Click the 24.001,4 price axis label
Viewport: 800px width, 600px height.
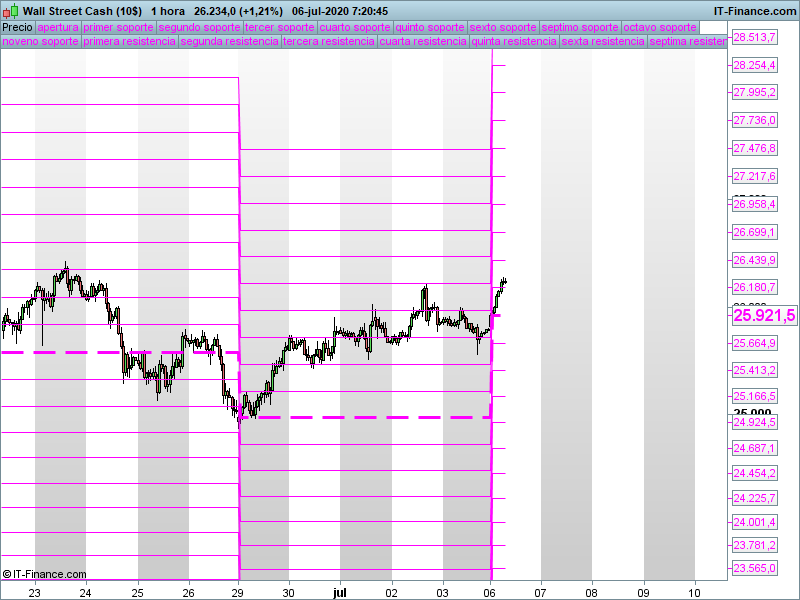[755, 522]
